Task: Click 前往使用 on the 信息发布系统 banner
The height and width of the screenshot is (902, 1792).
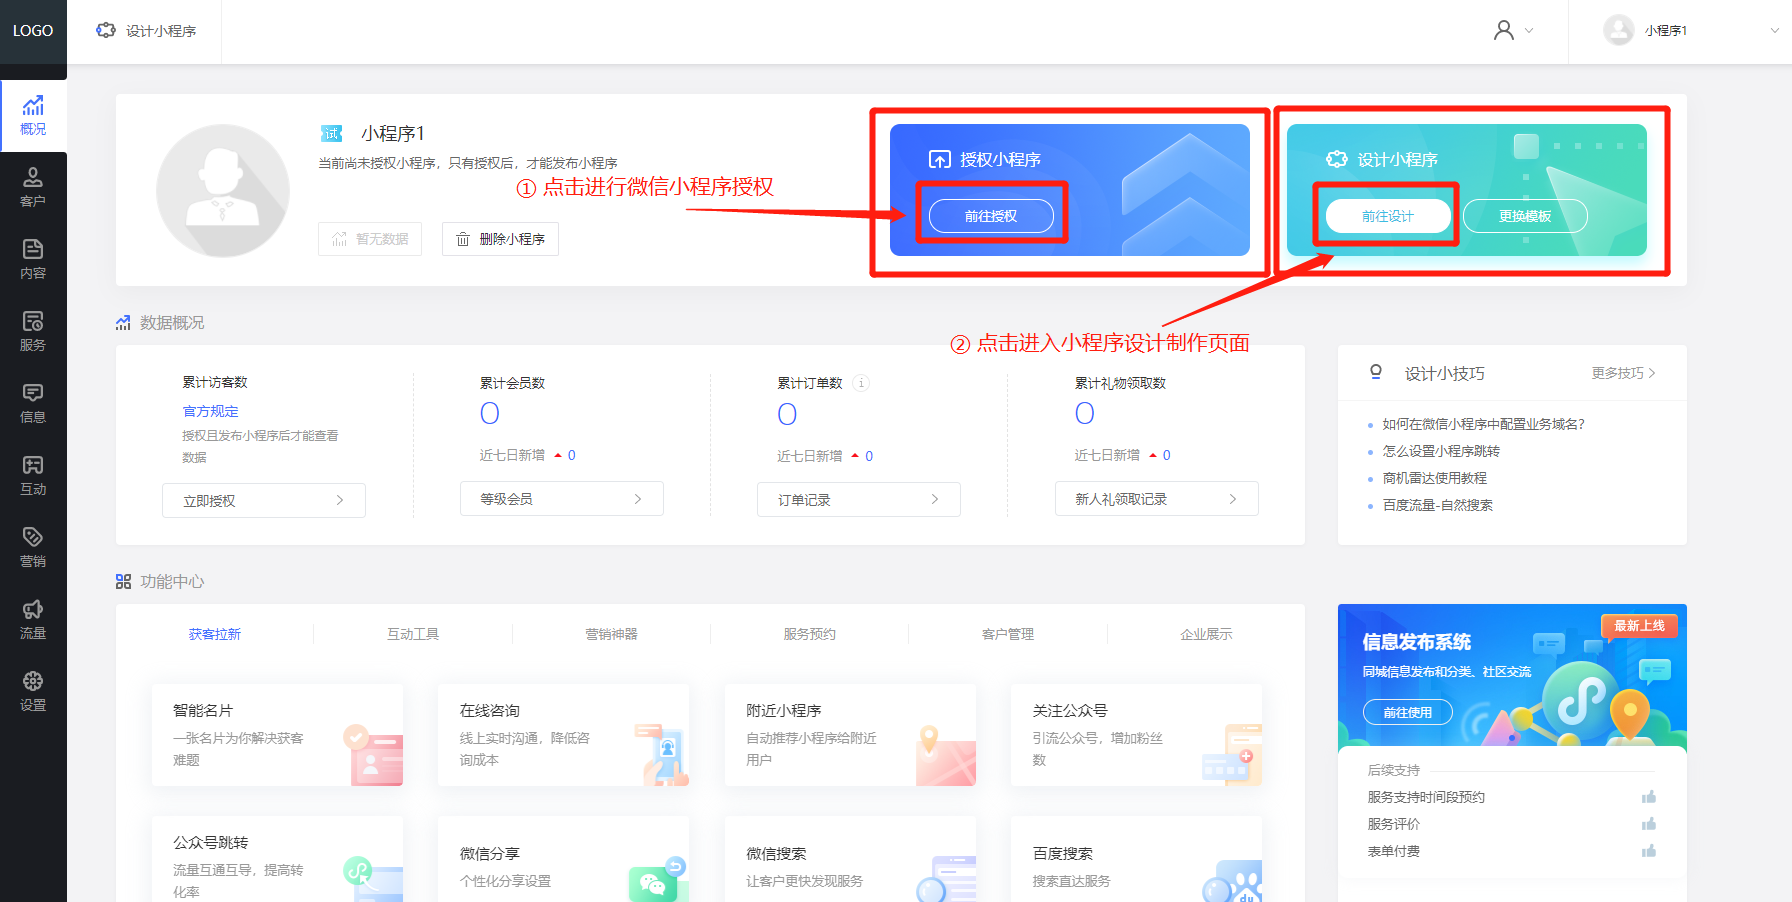Action: tap(1408, 712)
